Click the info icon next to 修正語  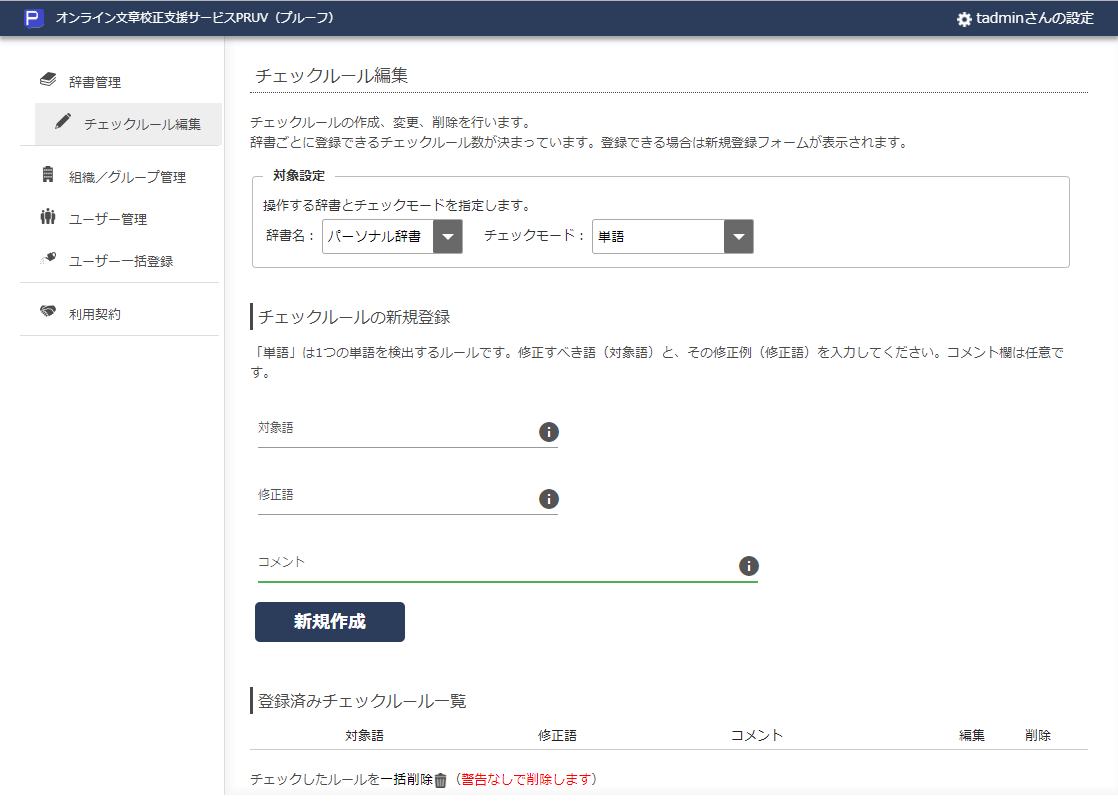(x=549, y=499)
